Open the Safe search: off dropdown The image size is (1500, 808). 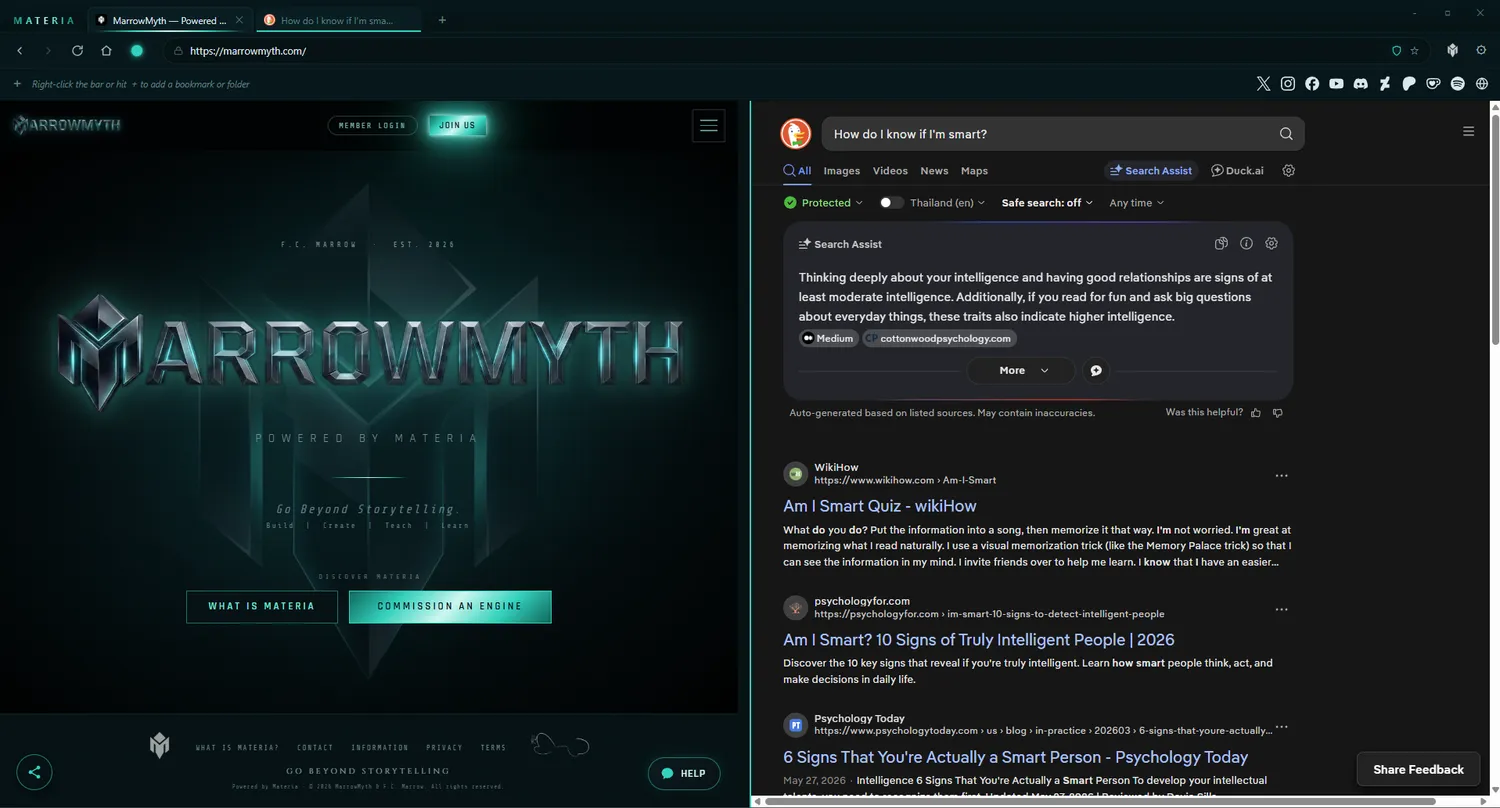click(1047, 202)
